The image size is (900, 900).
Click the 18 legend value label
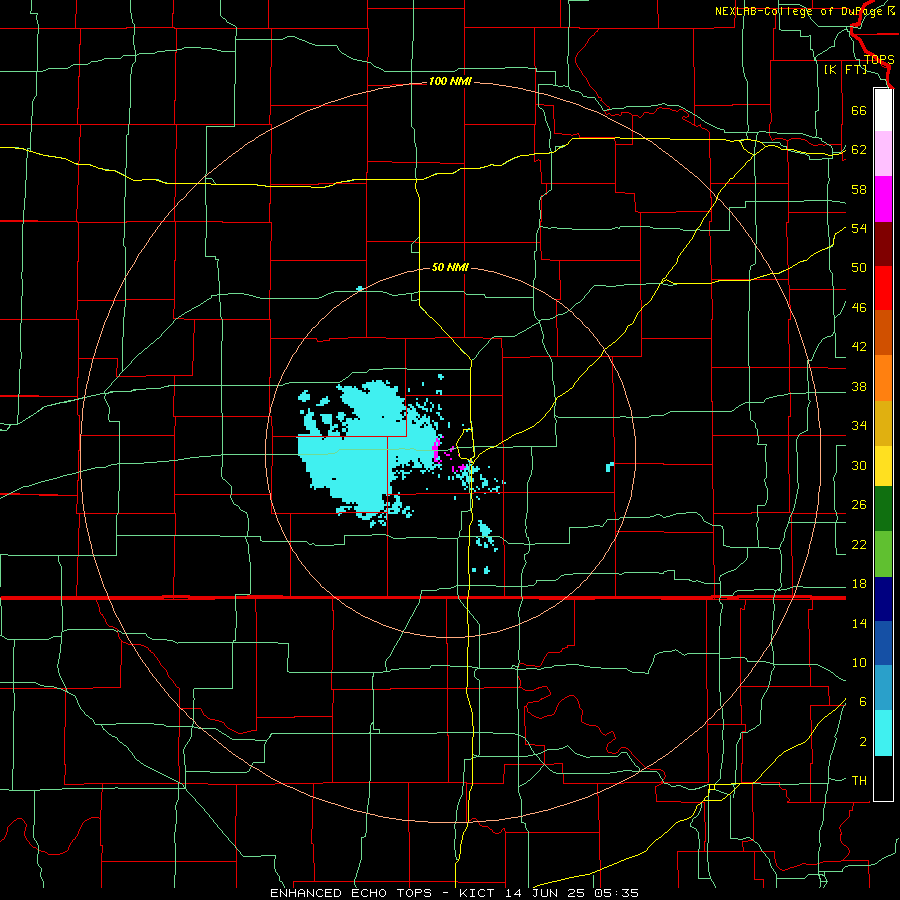859,584
